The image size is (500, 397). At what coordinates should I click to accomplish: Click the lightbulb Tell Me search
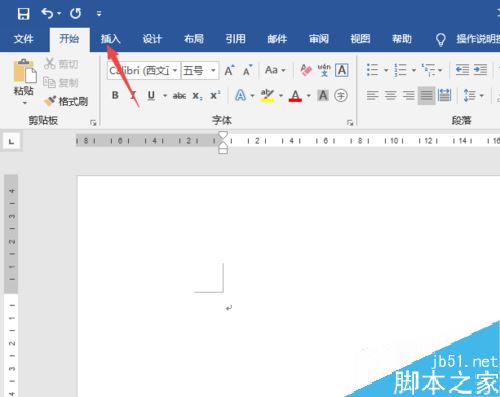(x=441, y=39)
